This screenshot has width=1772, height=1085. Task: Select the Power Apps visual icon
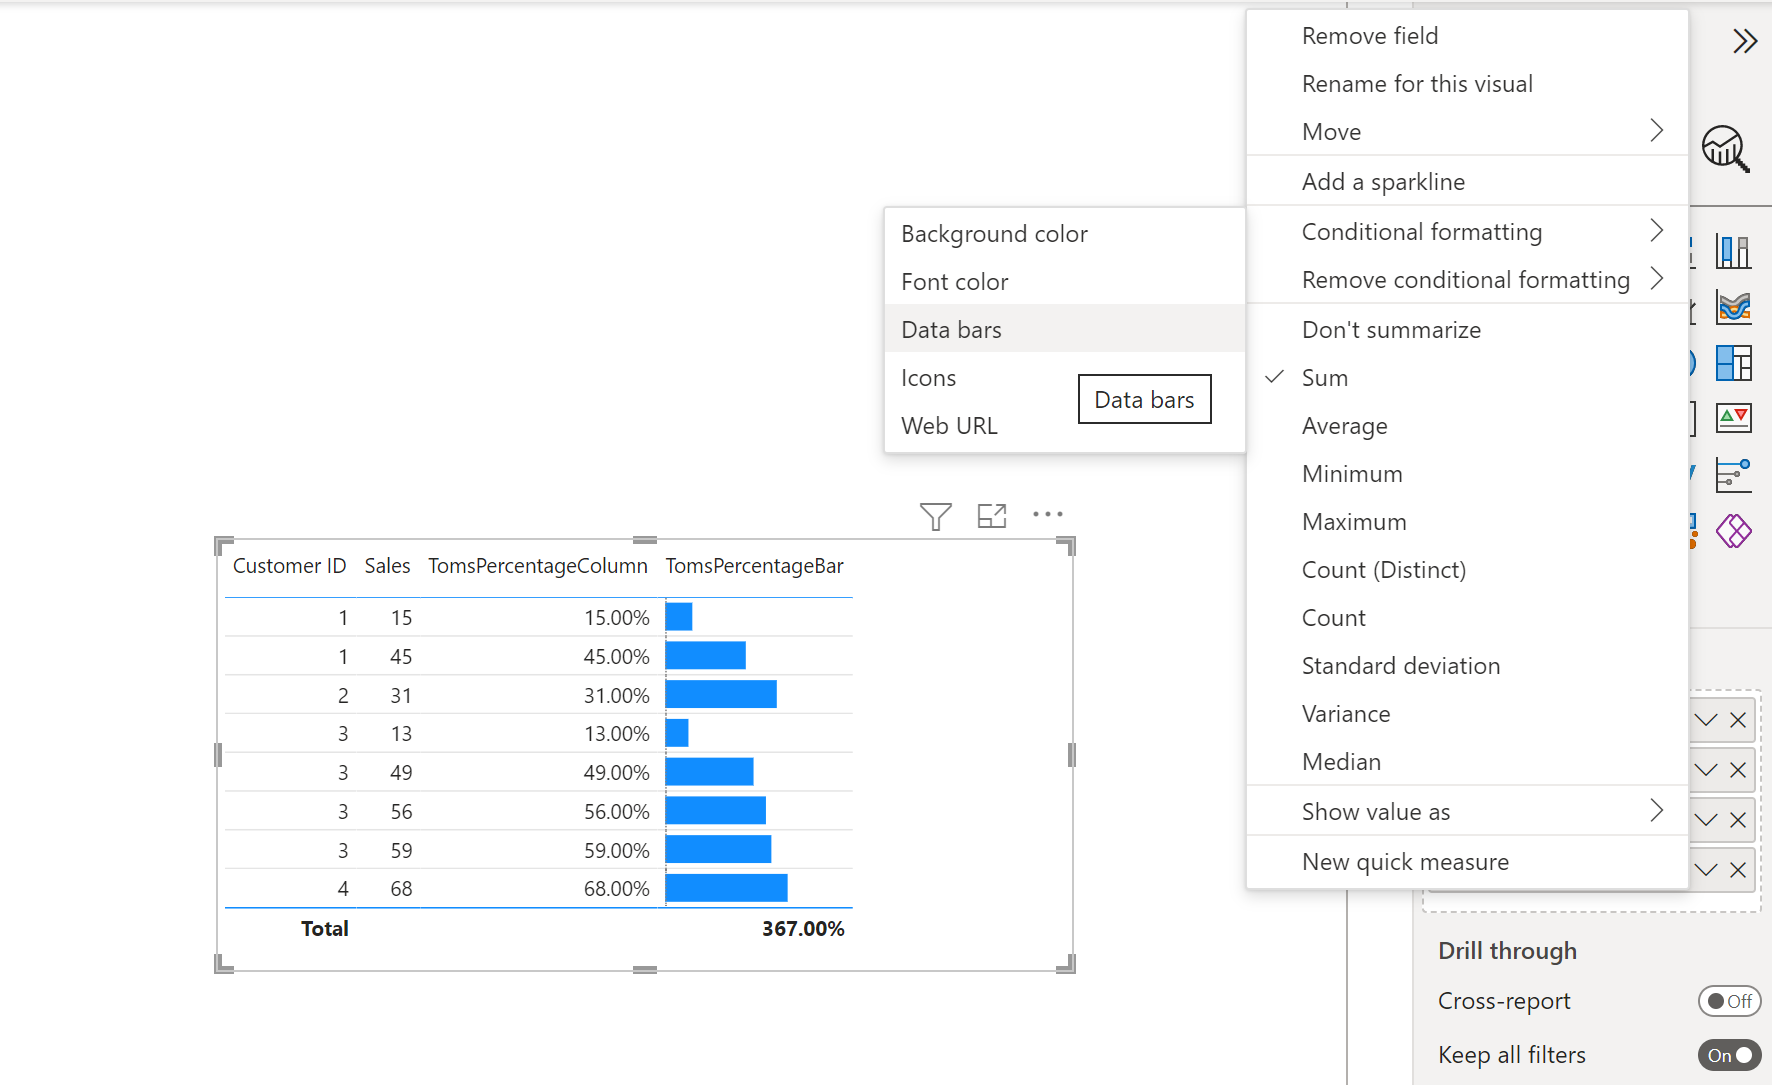click(x=1733, y=531)
